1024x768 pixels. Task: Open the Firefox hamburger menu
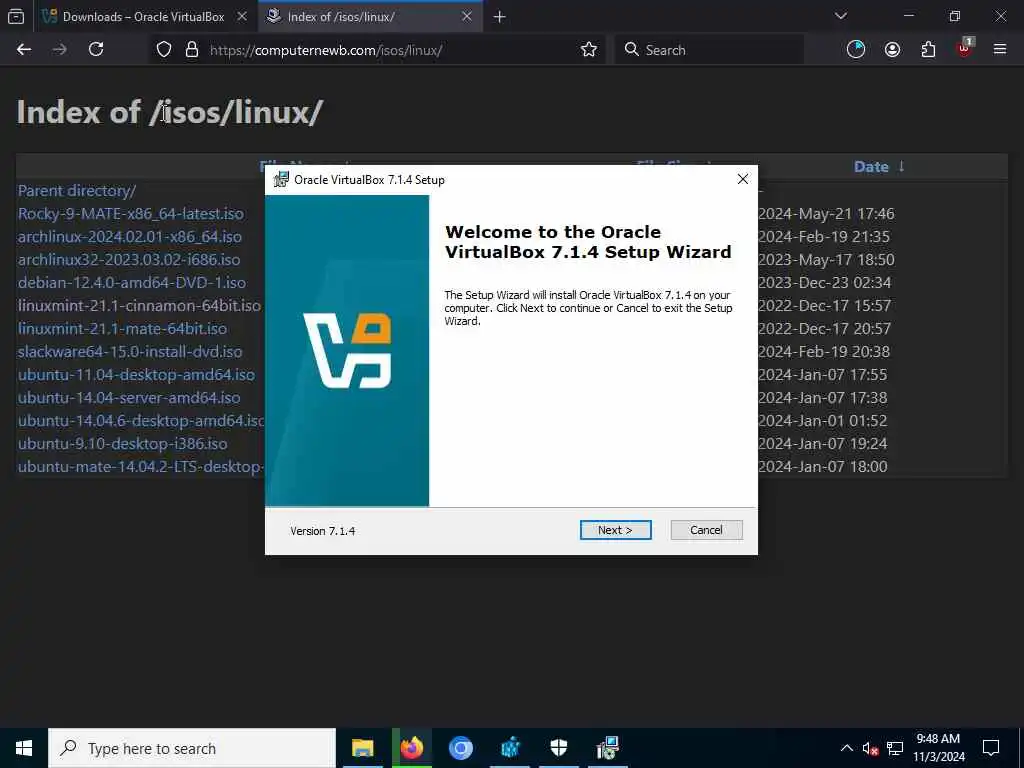point(1000,50)
